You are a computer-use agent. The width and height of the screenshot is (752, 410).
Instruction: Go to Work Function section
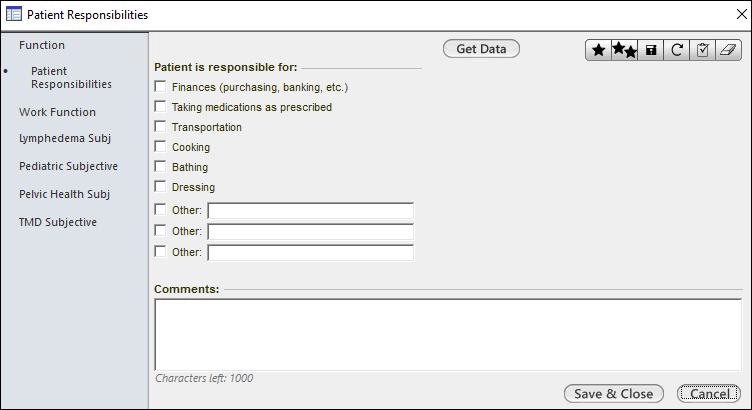[x=57, y=112]
